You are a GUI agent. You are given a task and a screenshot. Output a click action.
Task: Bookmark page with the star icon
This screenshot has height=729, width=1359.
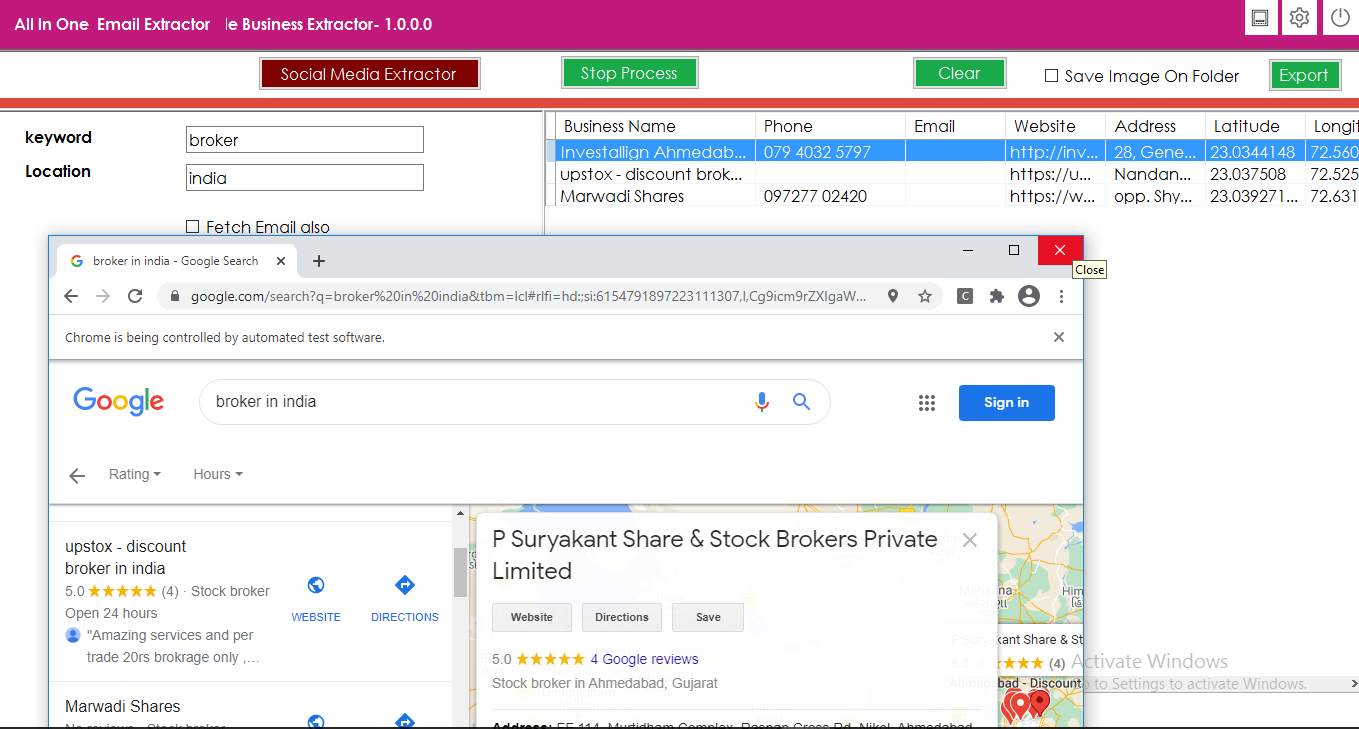pos(925,296)
